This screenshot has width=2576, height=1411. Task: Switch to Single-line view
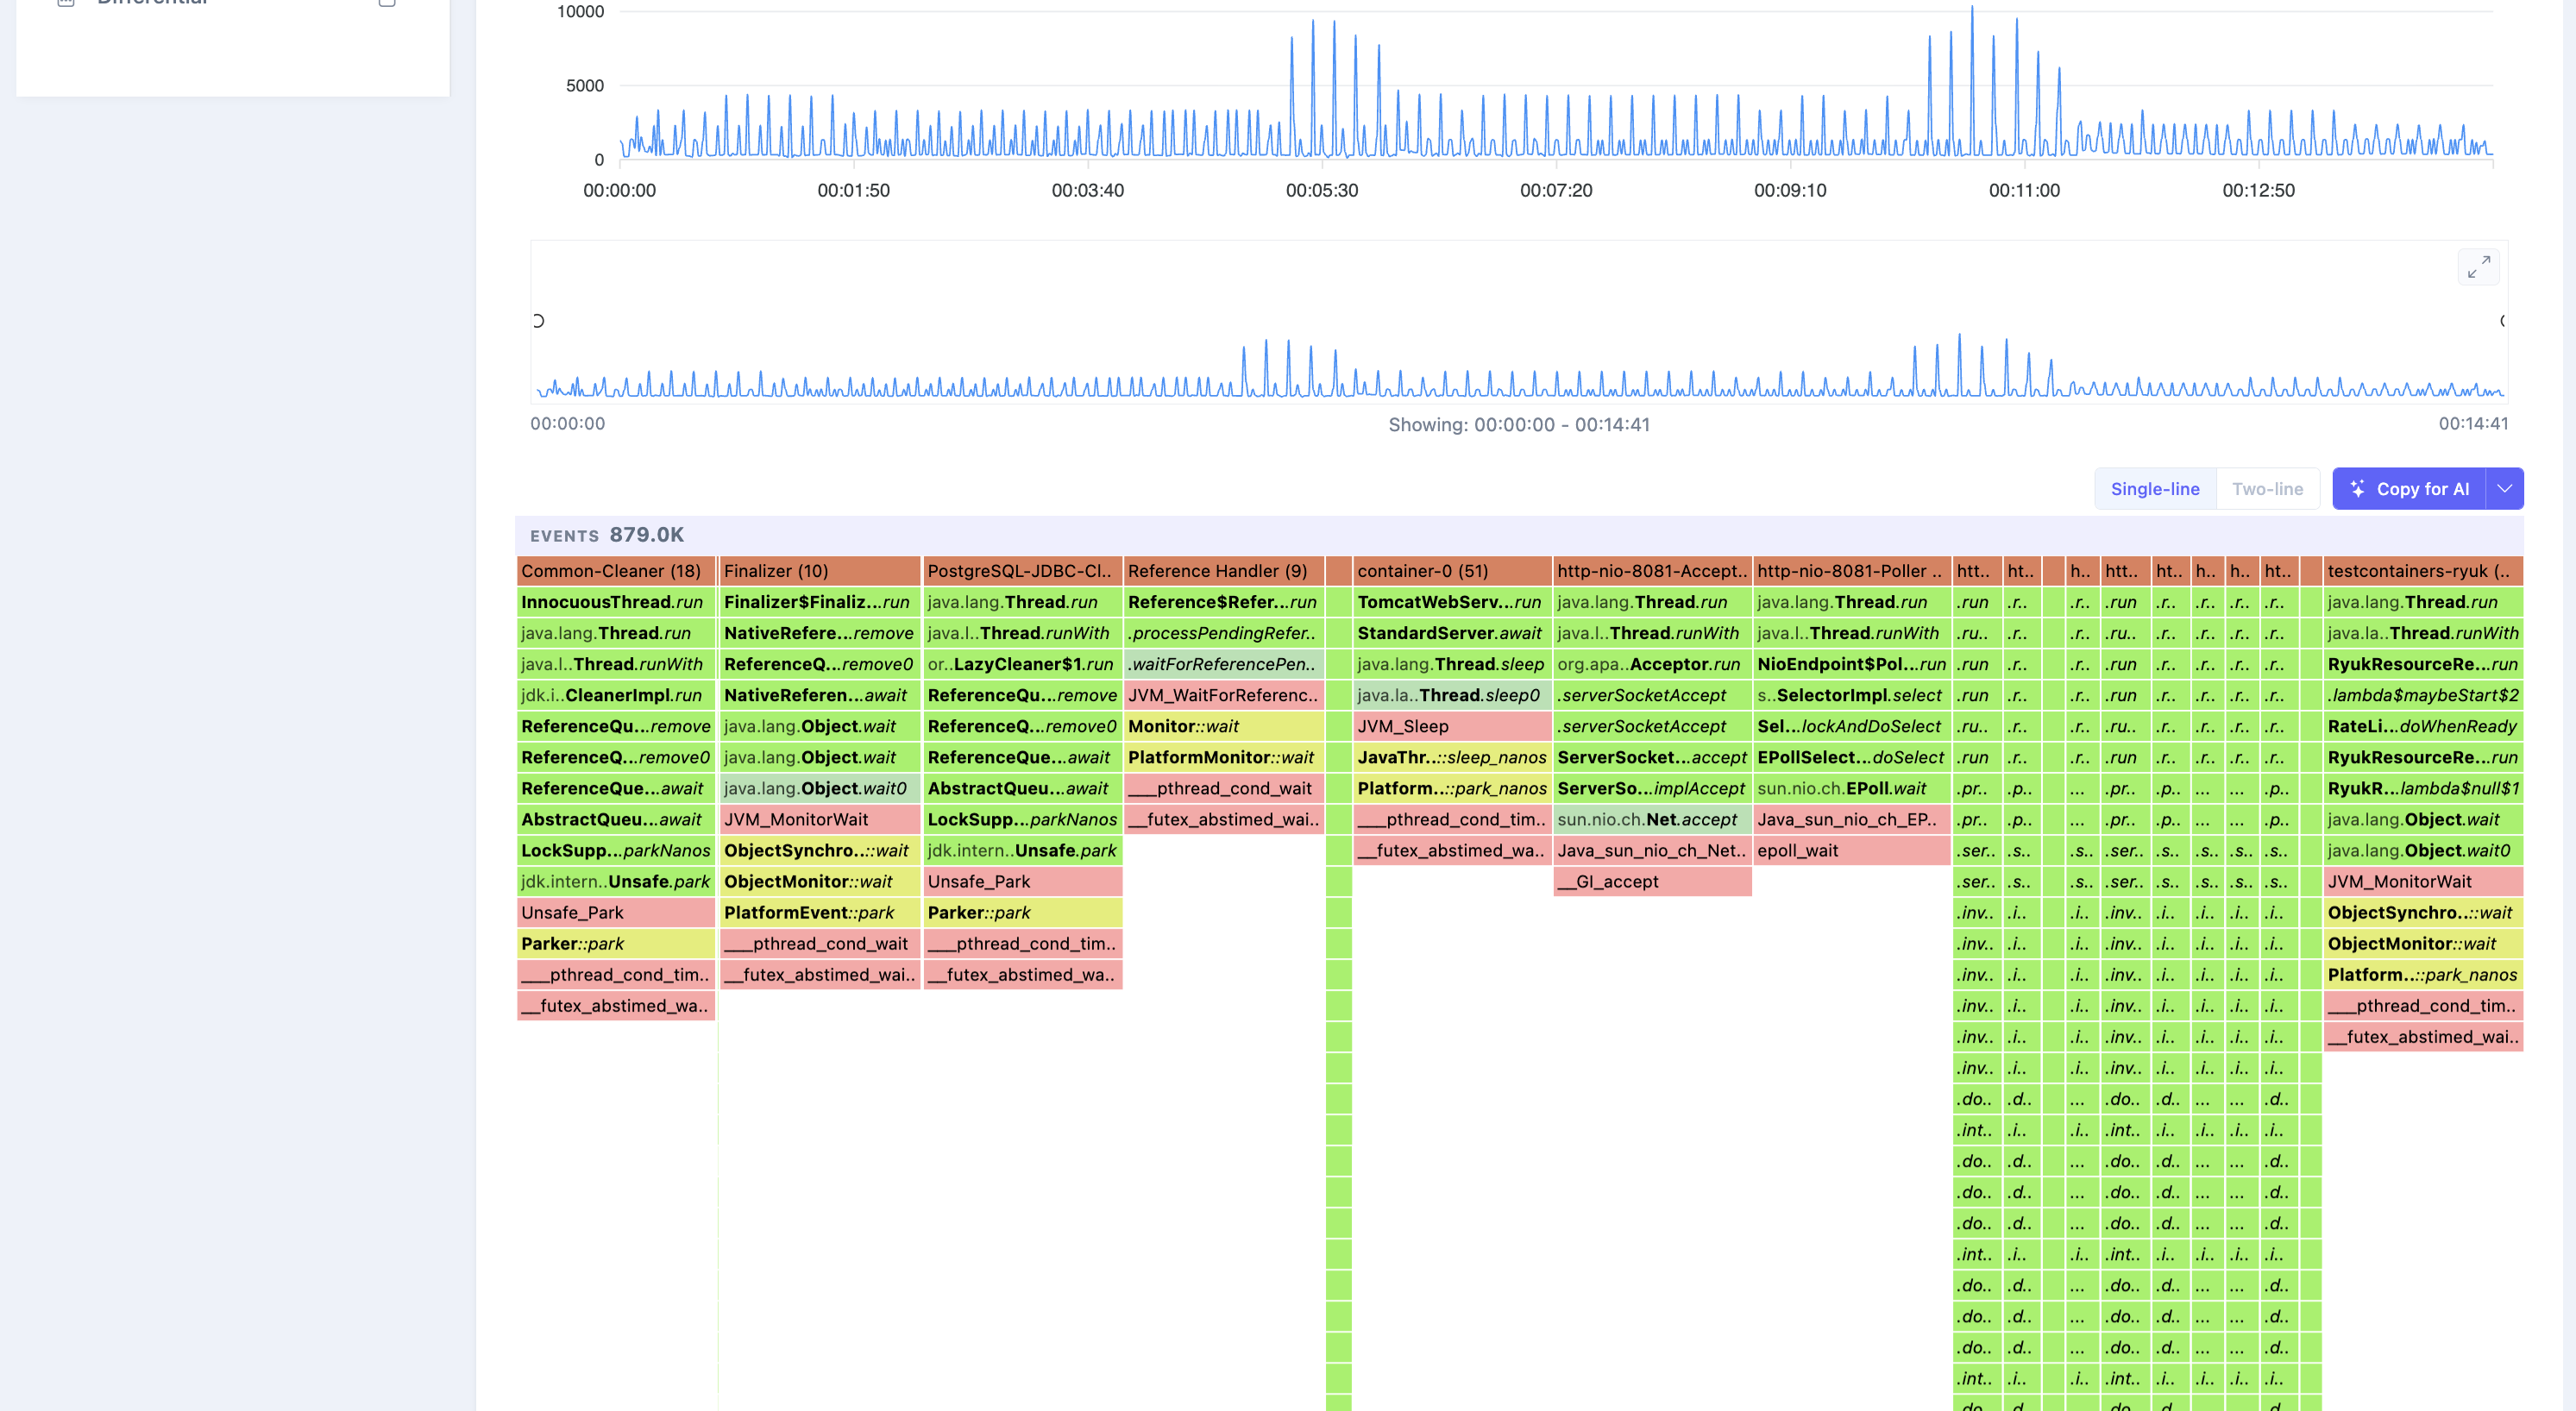2155,489
